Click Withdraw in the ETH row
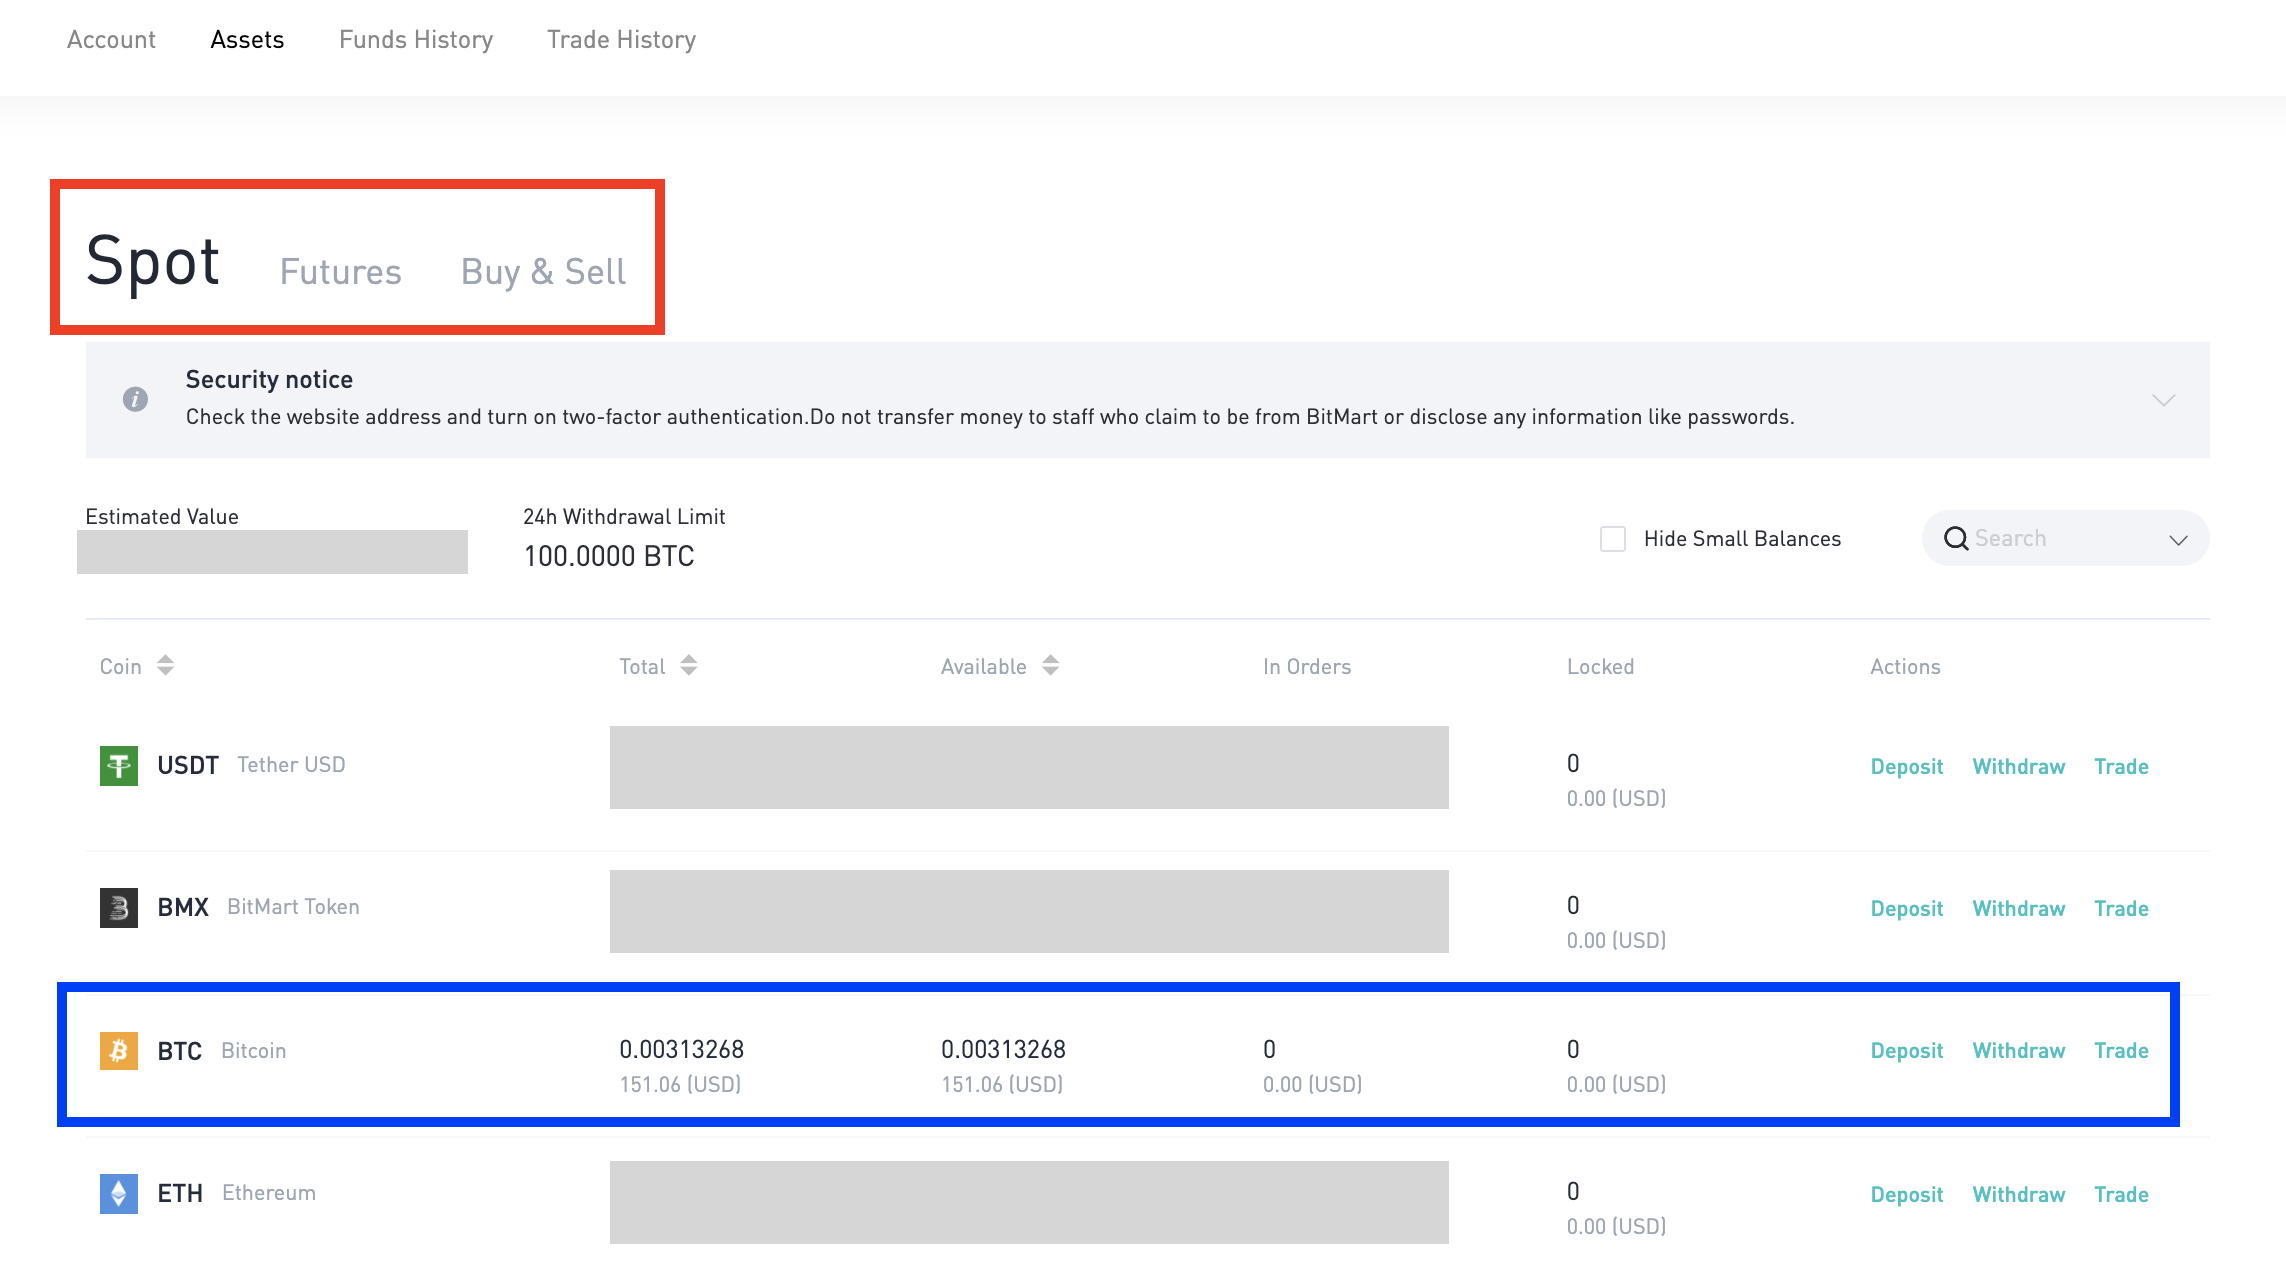This screenshot has width=2286, height=1266. pyautogui.click(x=2019, y=1195)
